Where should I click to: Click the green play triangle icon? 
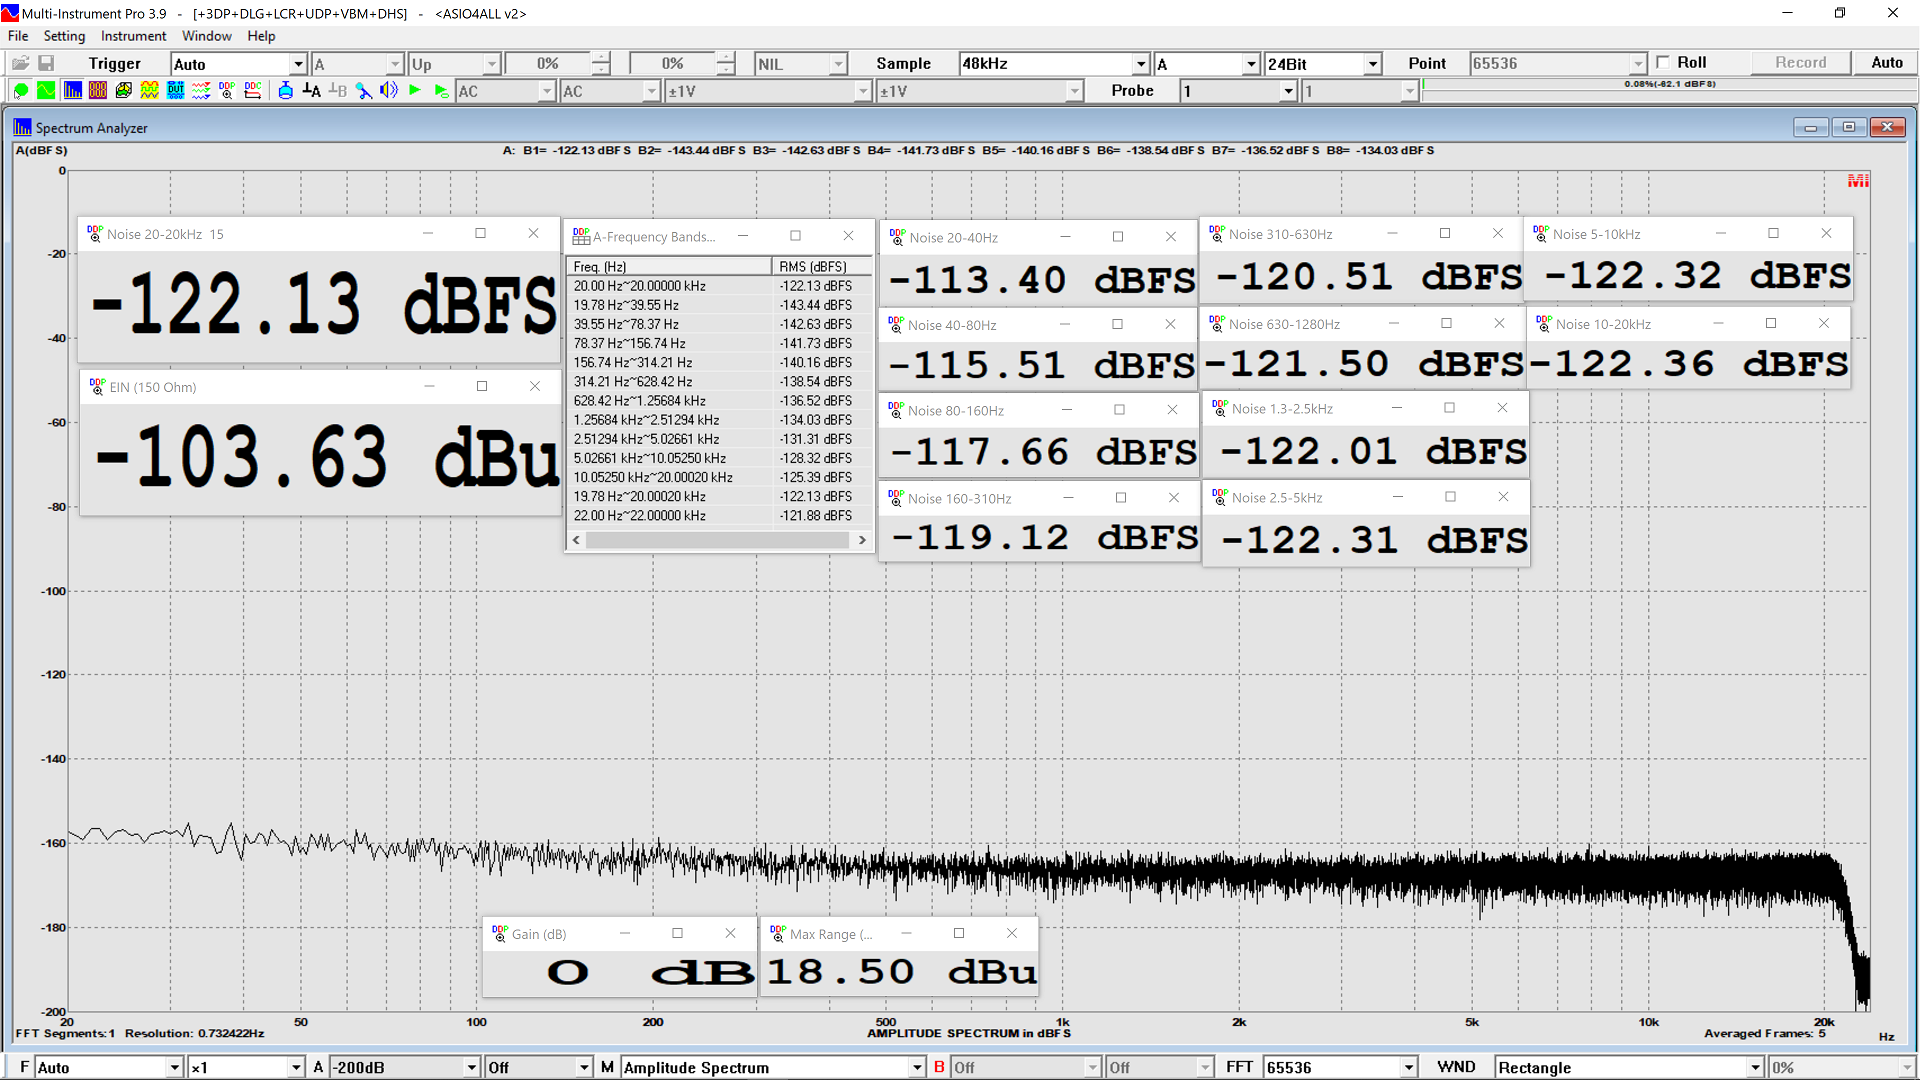coord(415,91)
